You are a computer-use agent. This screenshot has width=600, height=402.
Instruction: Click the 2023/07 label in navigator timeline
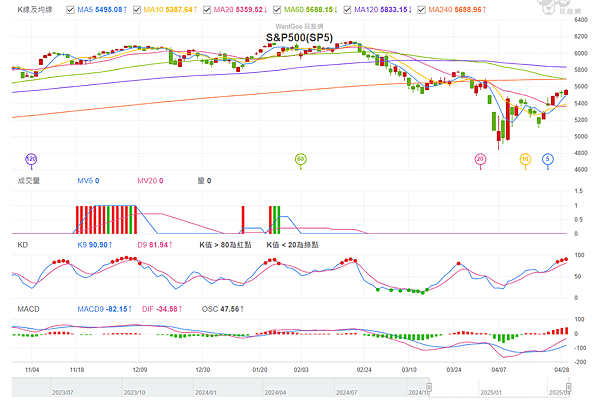pos(62,393)
